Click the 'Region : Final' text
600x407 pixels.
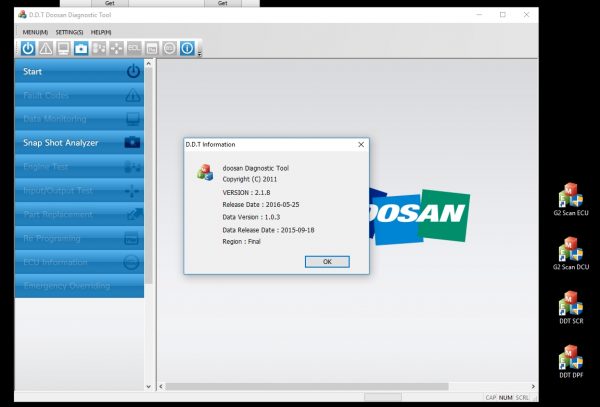241,242
